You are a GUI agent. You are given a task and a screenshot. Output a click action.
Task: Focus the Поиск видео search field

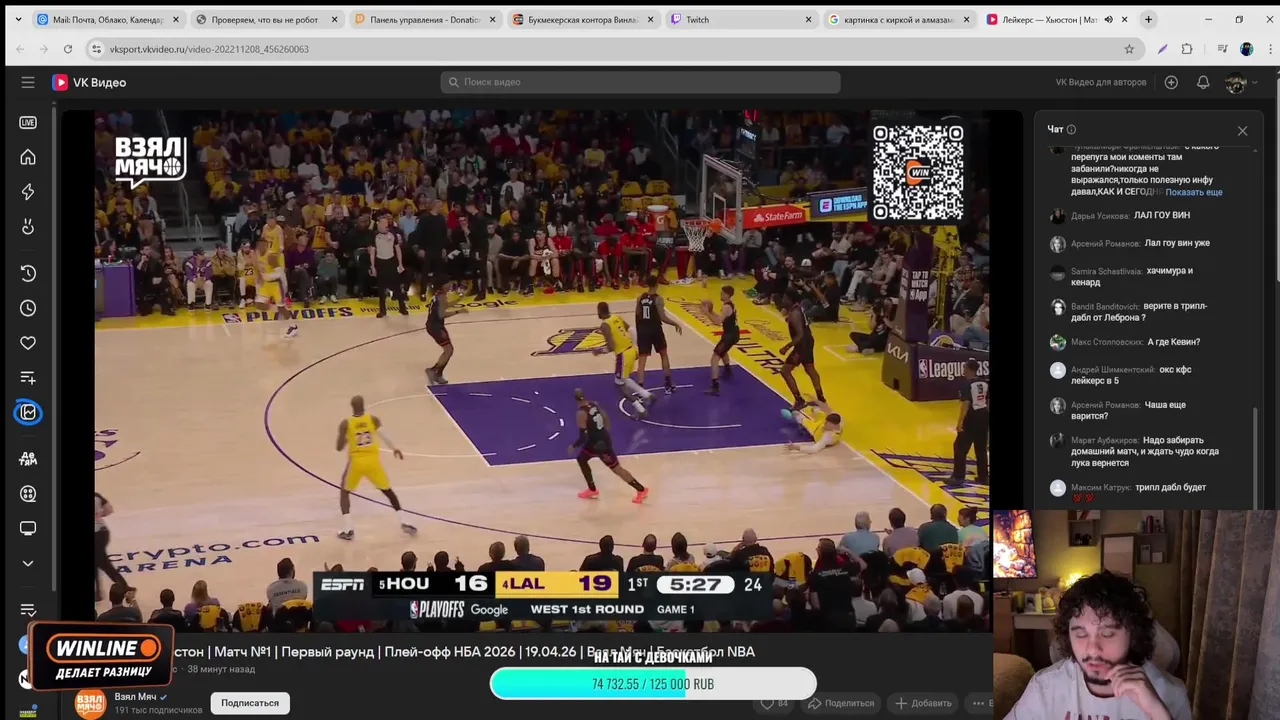(x=640, y=82)
